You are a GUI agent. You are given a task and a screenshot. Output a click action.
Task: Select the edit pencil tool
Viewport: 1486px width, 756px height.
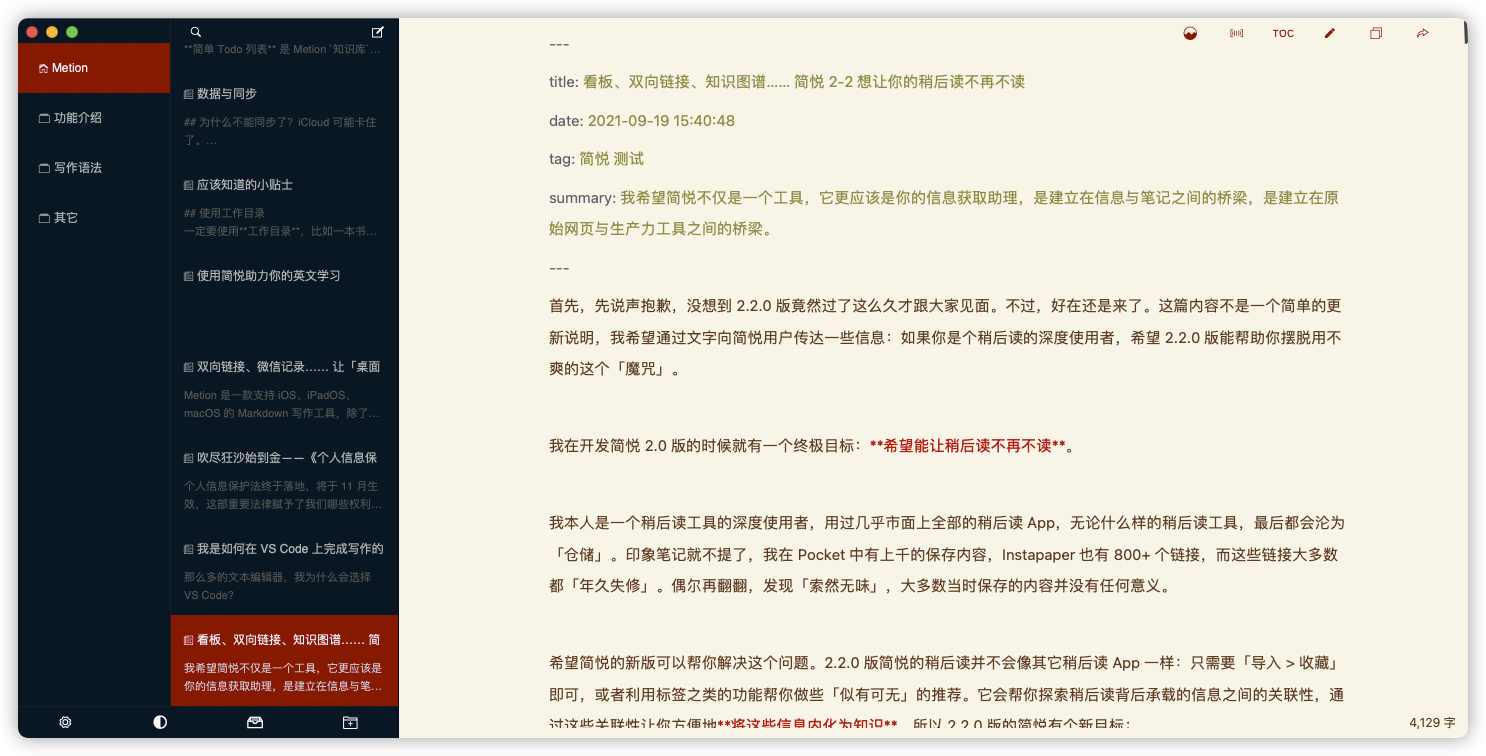[1329, 33]
